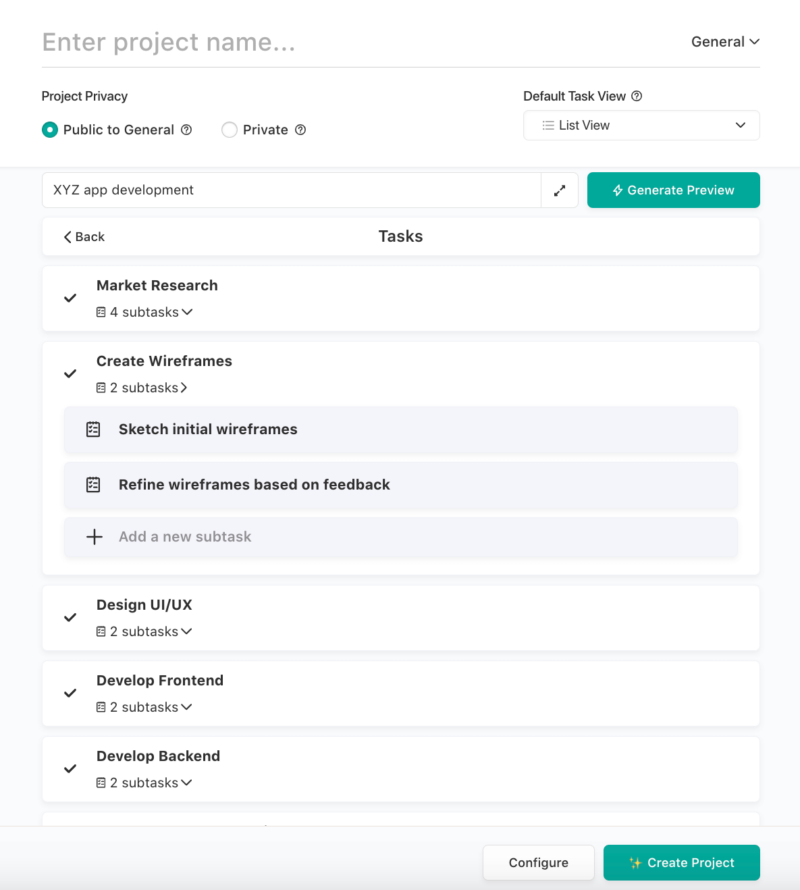Image resolution: width=800 pixels, height=890 pixels.
Task: Click the expand icon beside the prompt field
Action: [559, 190]
